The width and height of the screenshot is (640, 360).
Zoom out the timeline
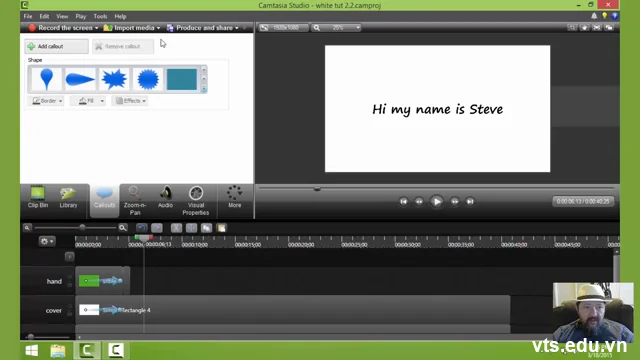(x=27, y=227)
